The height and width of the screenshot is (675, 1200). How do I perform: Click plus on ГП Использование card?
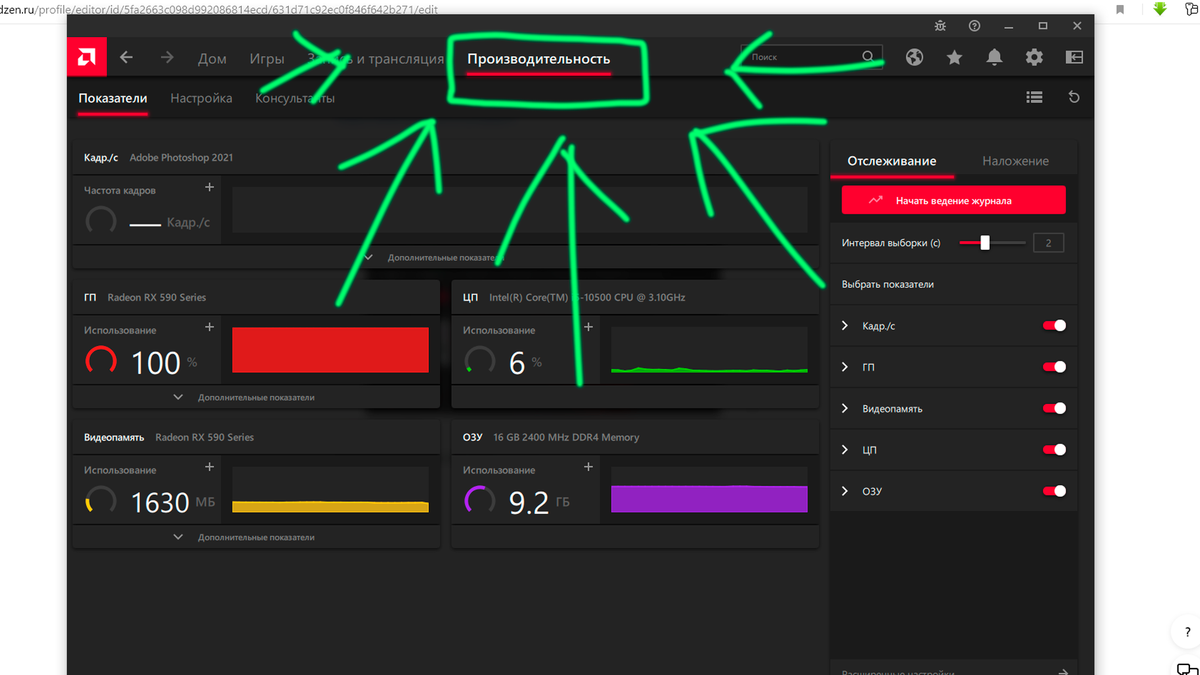point(209,327)
